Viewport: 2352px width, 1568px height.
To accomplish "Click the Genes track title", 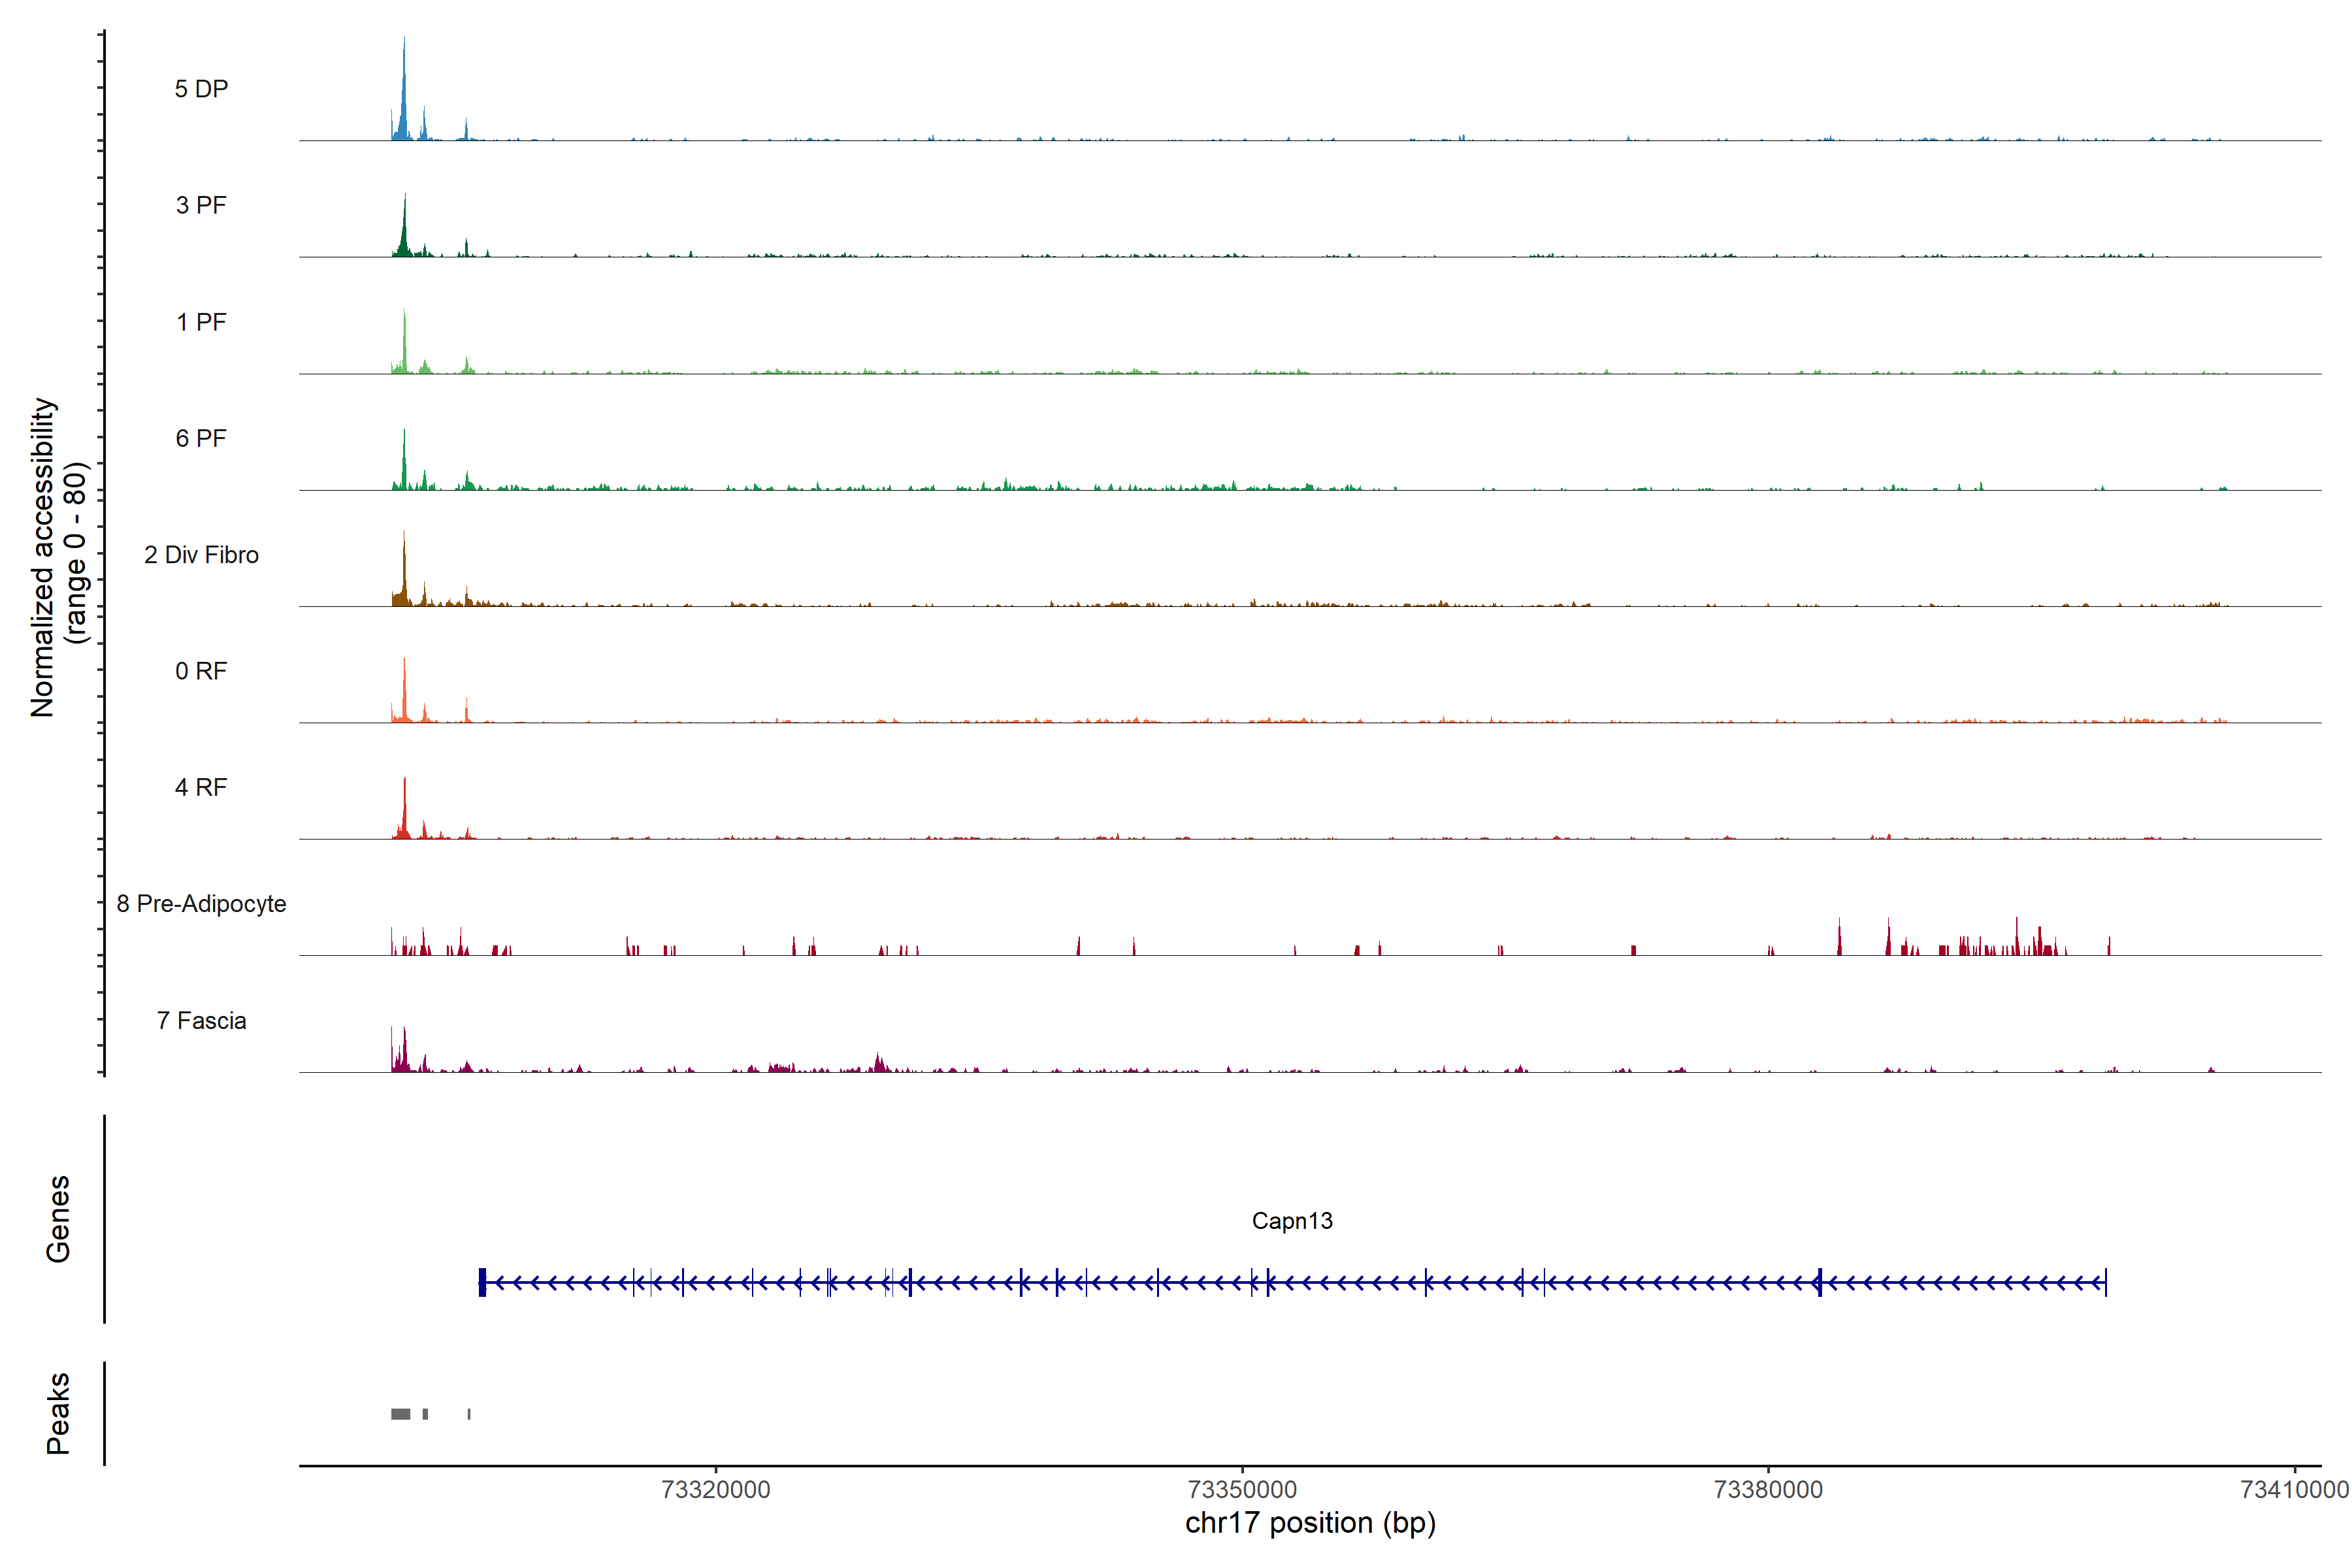I will click(x=58, y=1219).
